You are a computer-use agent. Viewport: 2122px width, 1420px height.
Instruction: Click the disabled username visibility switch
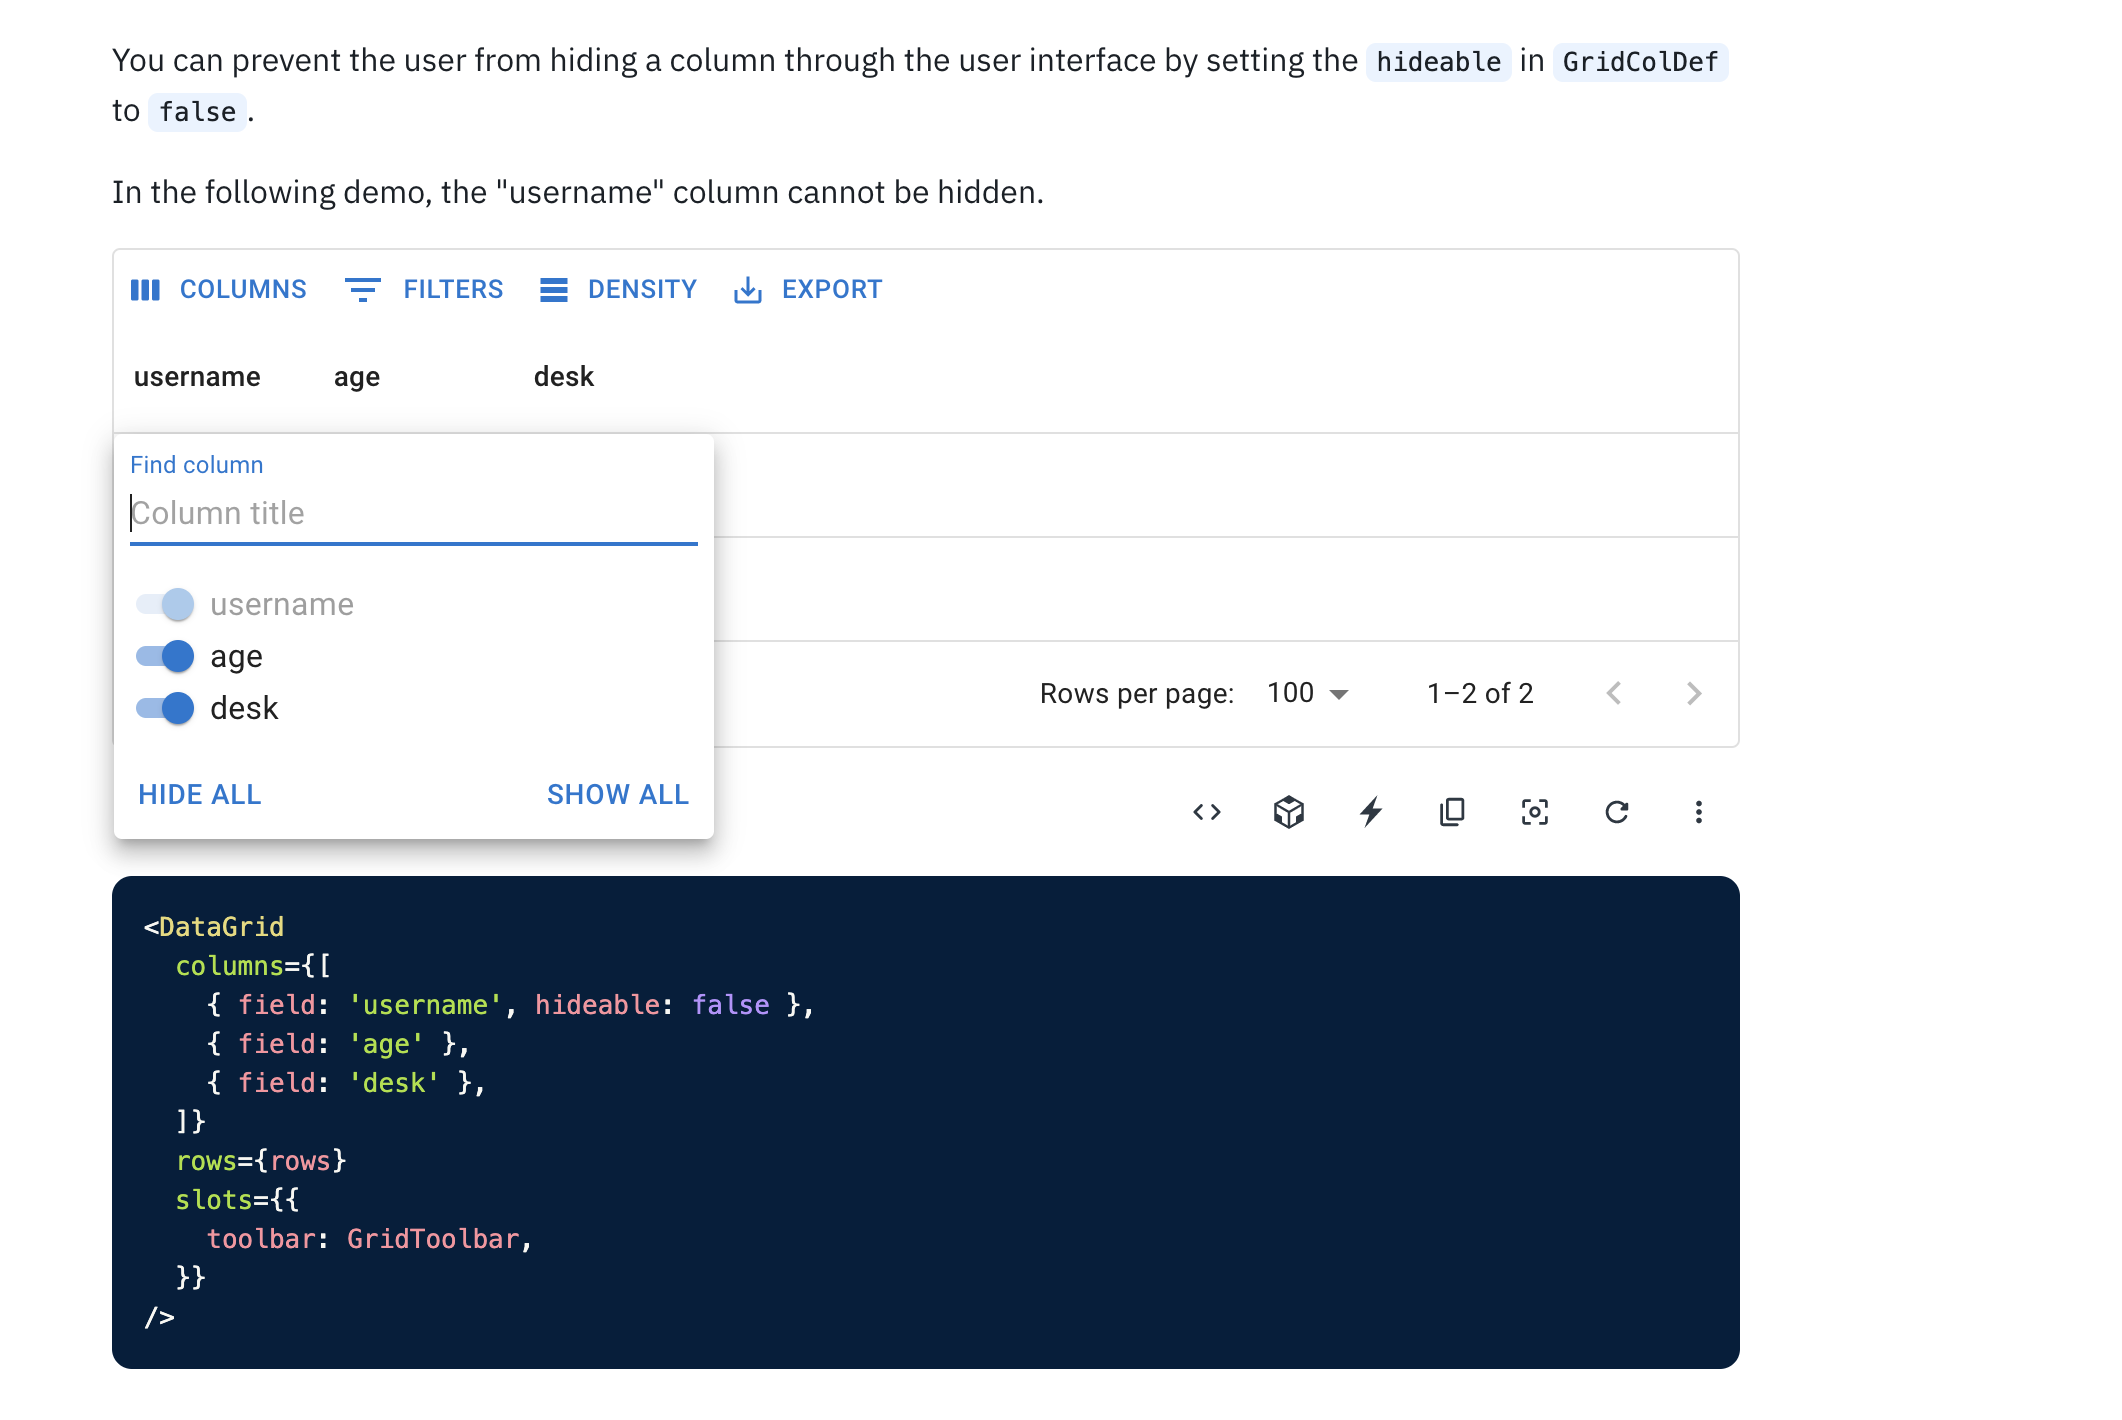(x=165, y=604)
